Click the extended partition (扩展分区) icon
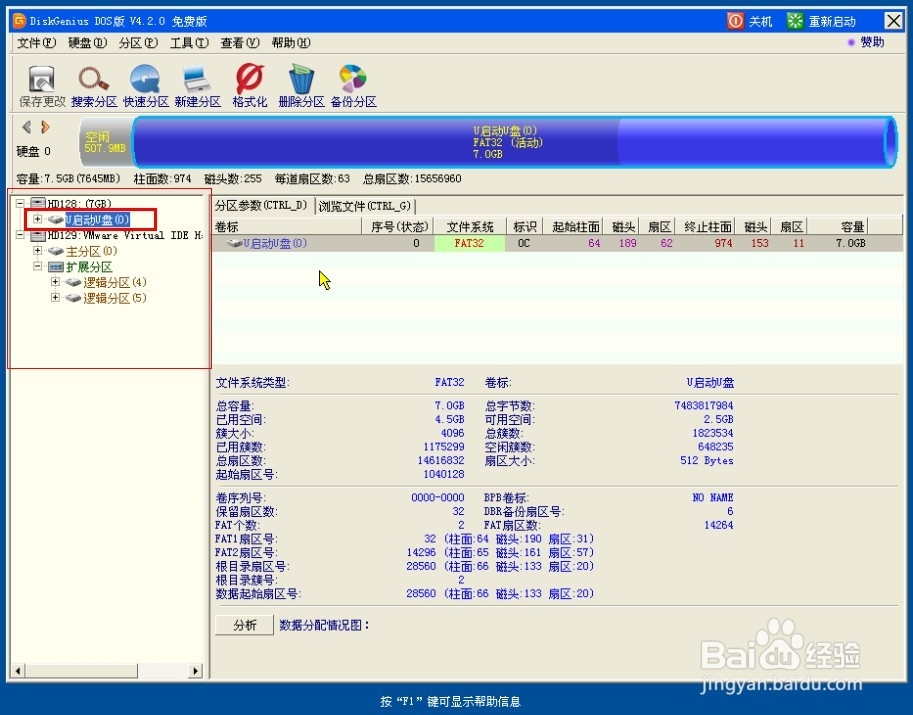Image resolution: width=913 pixels, height=715 pixels. pos(56,267)
